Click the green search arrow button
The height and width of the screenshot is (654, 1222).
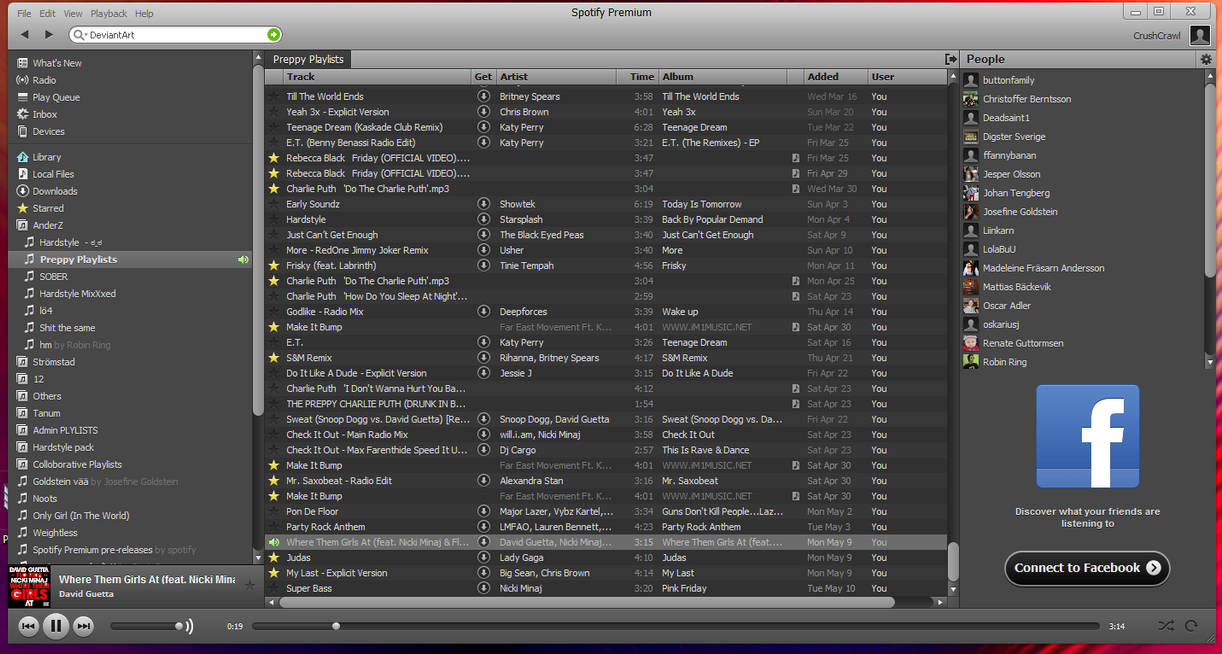(x=273, y=33)
